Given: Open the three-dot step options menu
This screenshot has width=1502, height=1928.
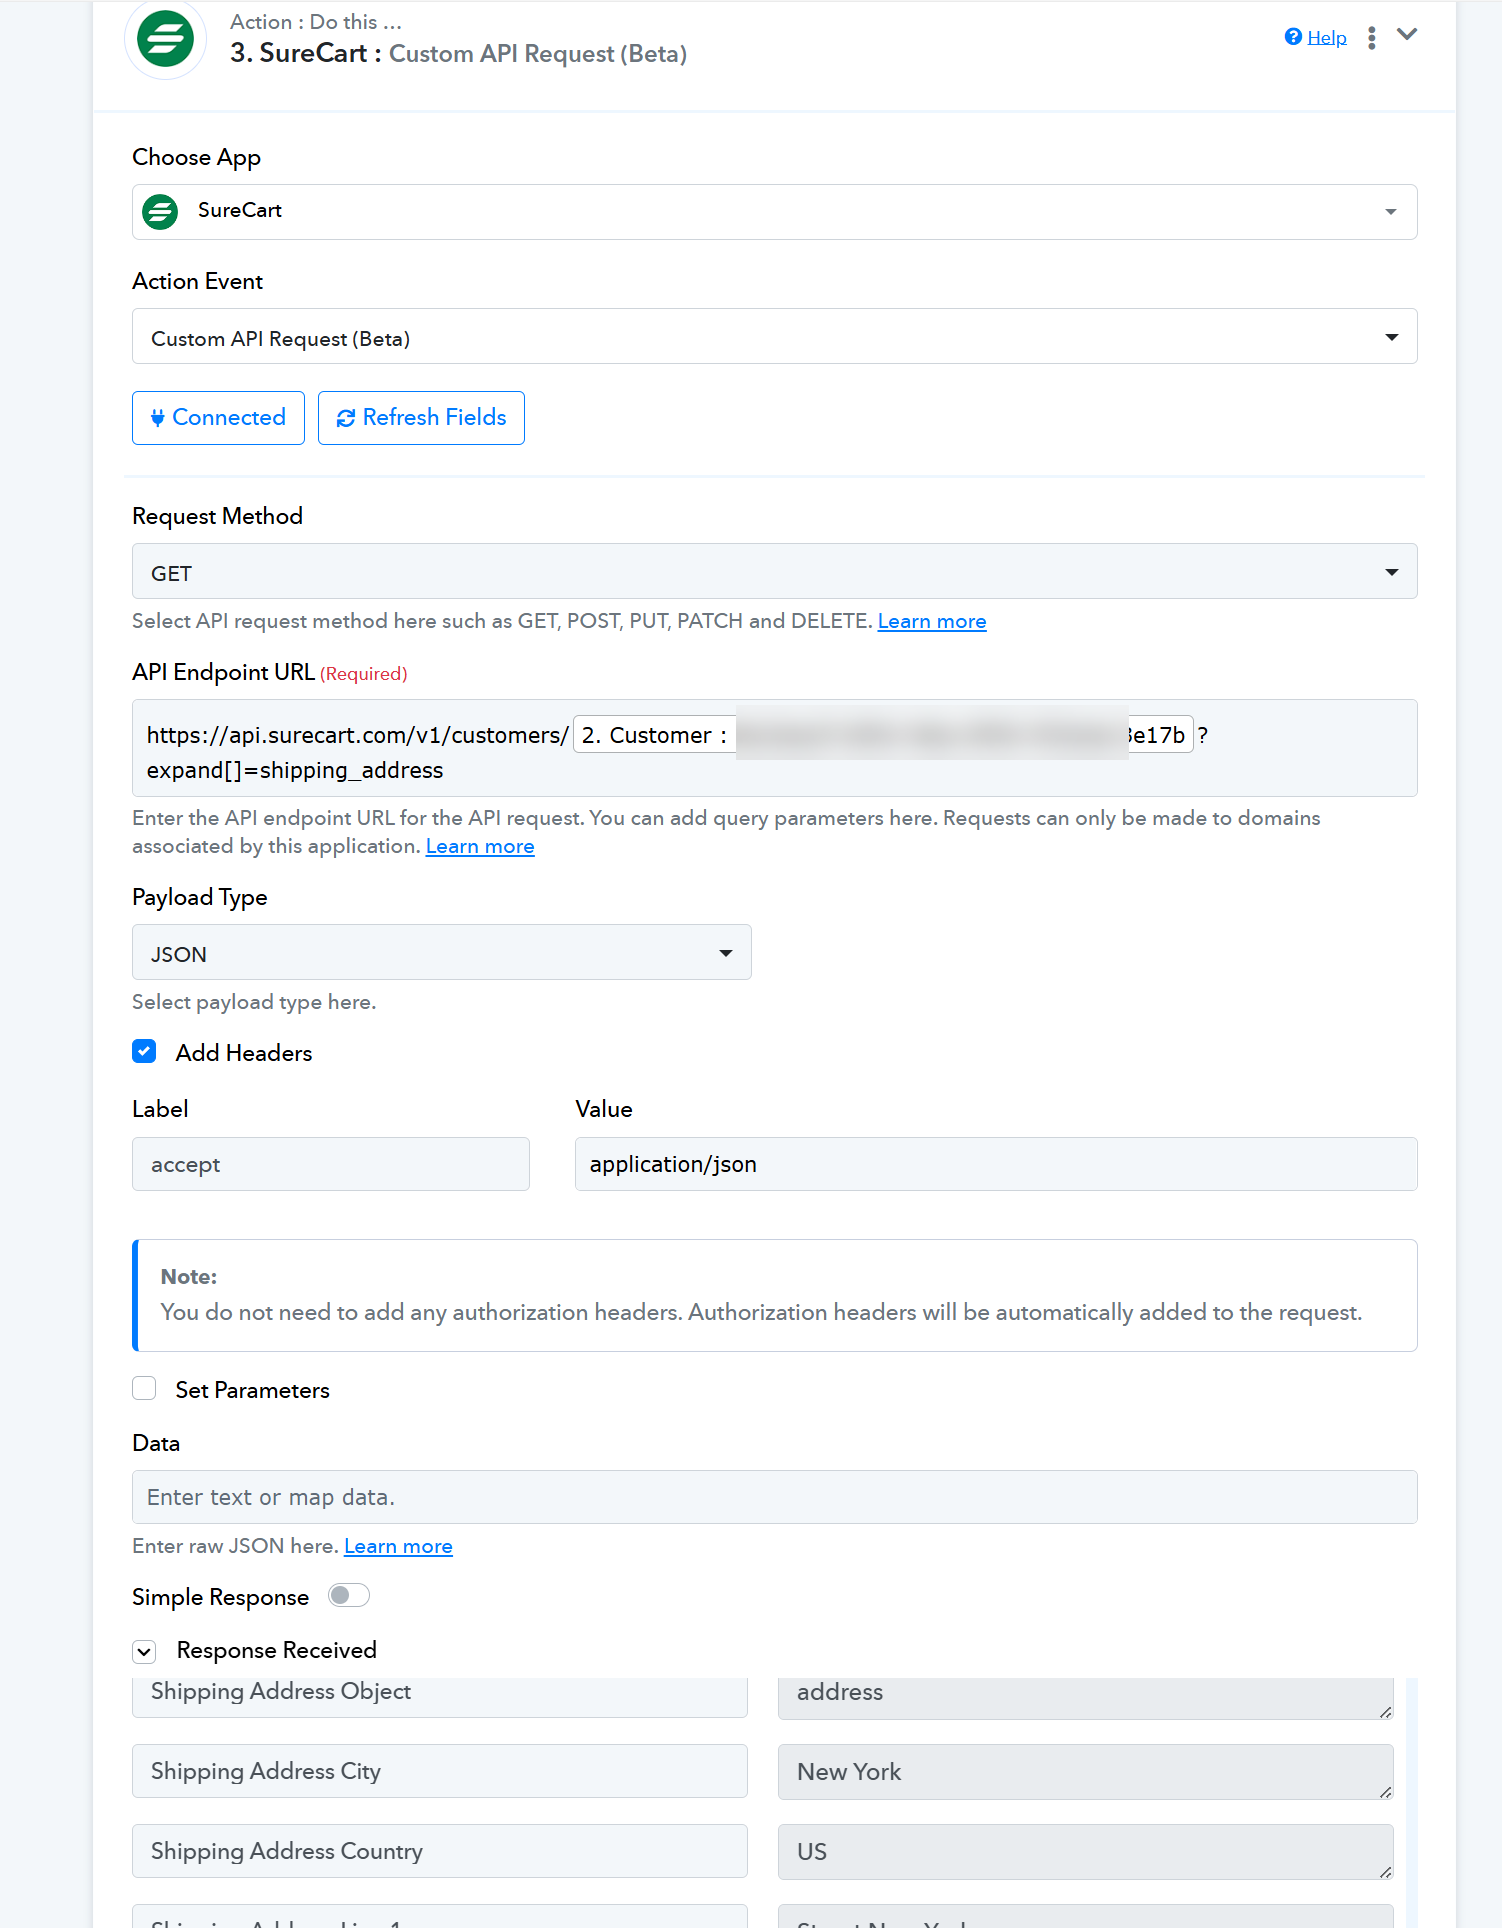Looking at the screenshot, I should (1372, 37).
